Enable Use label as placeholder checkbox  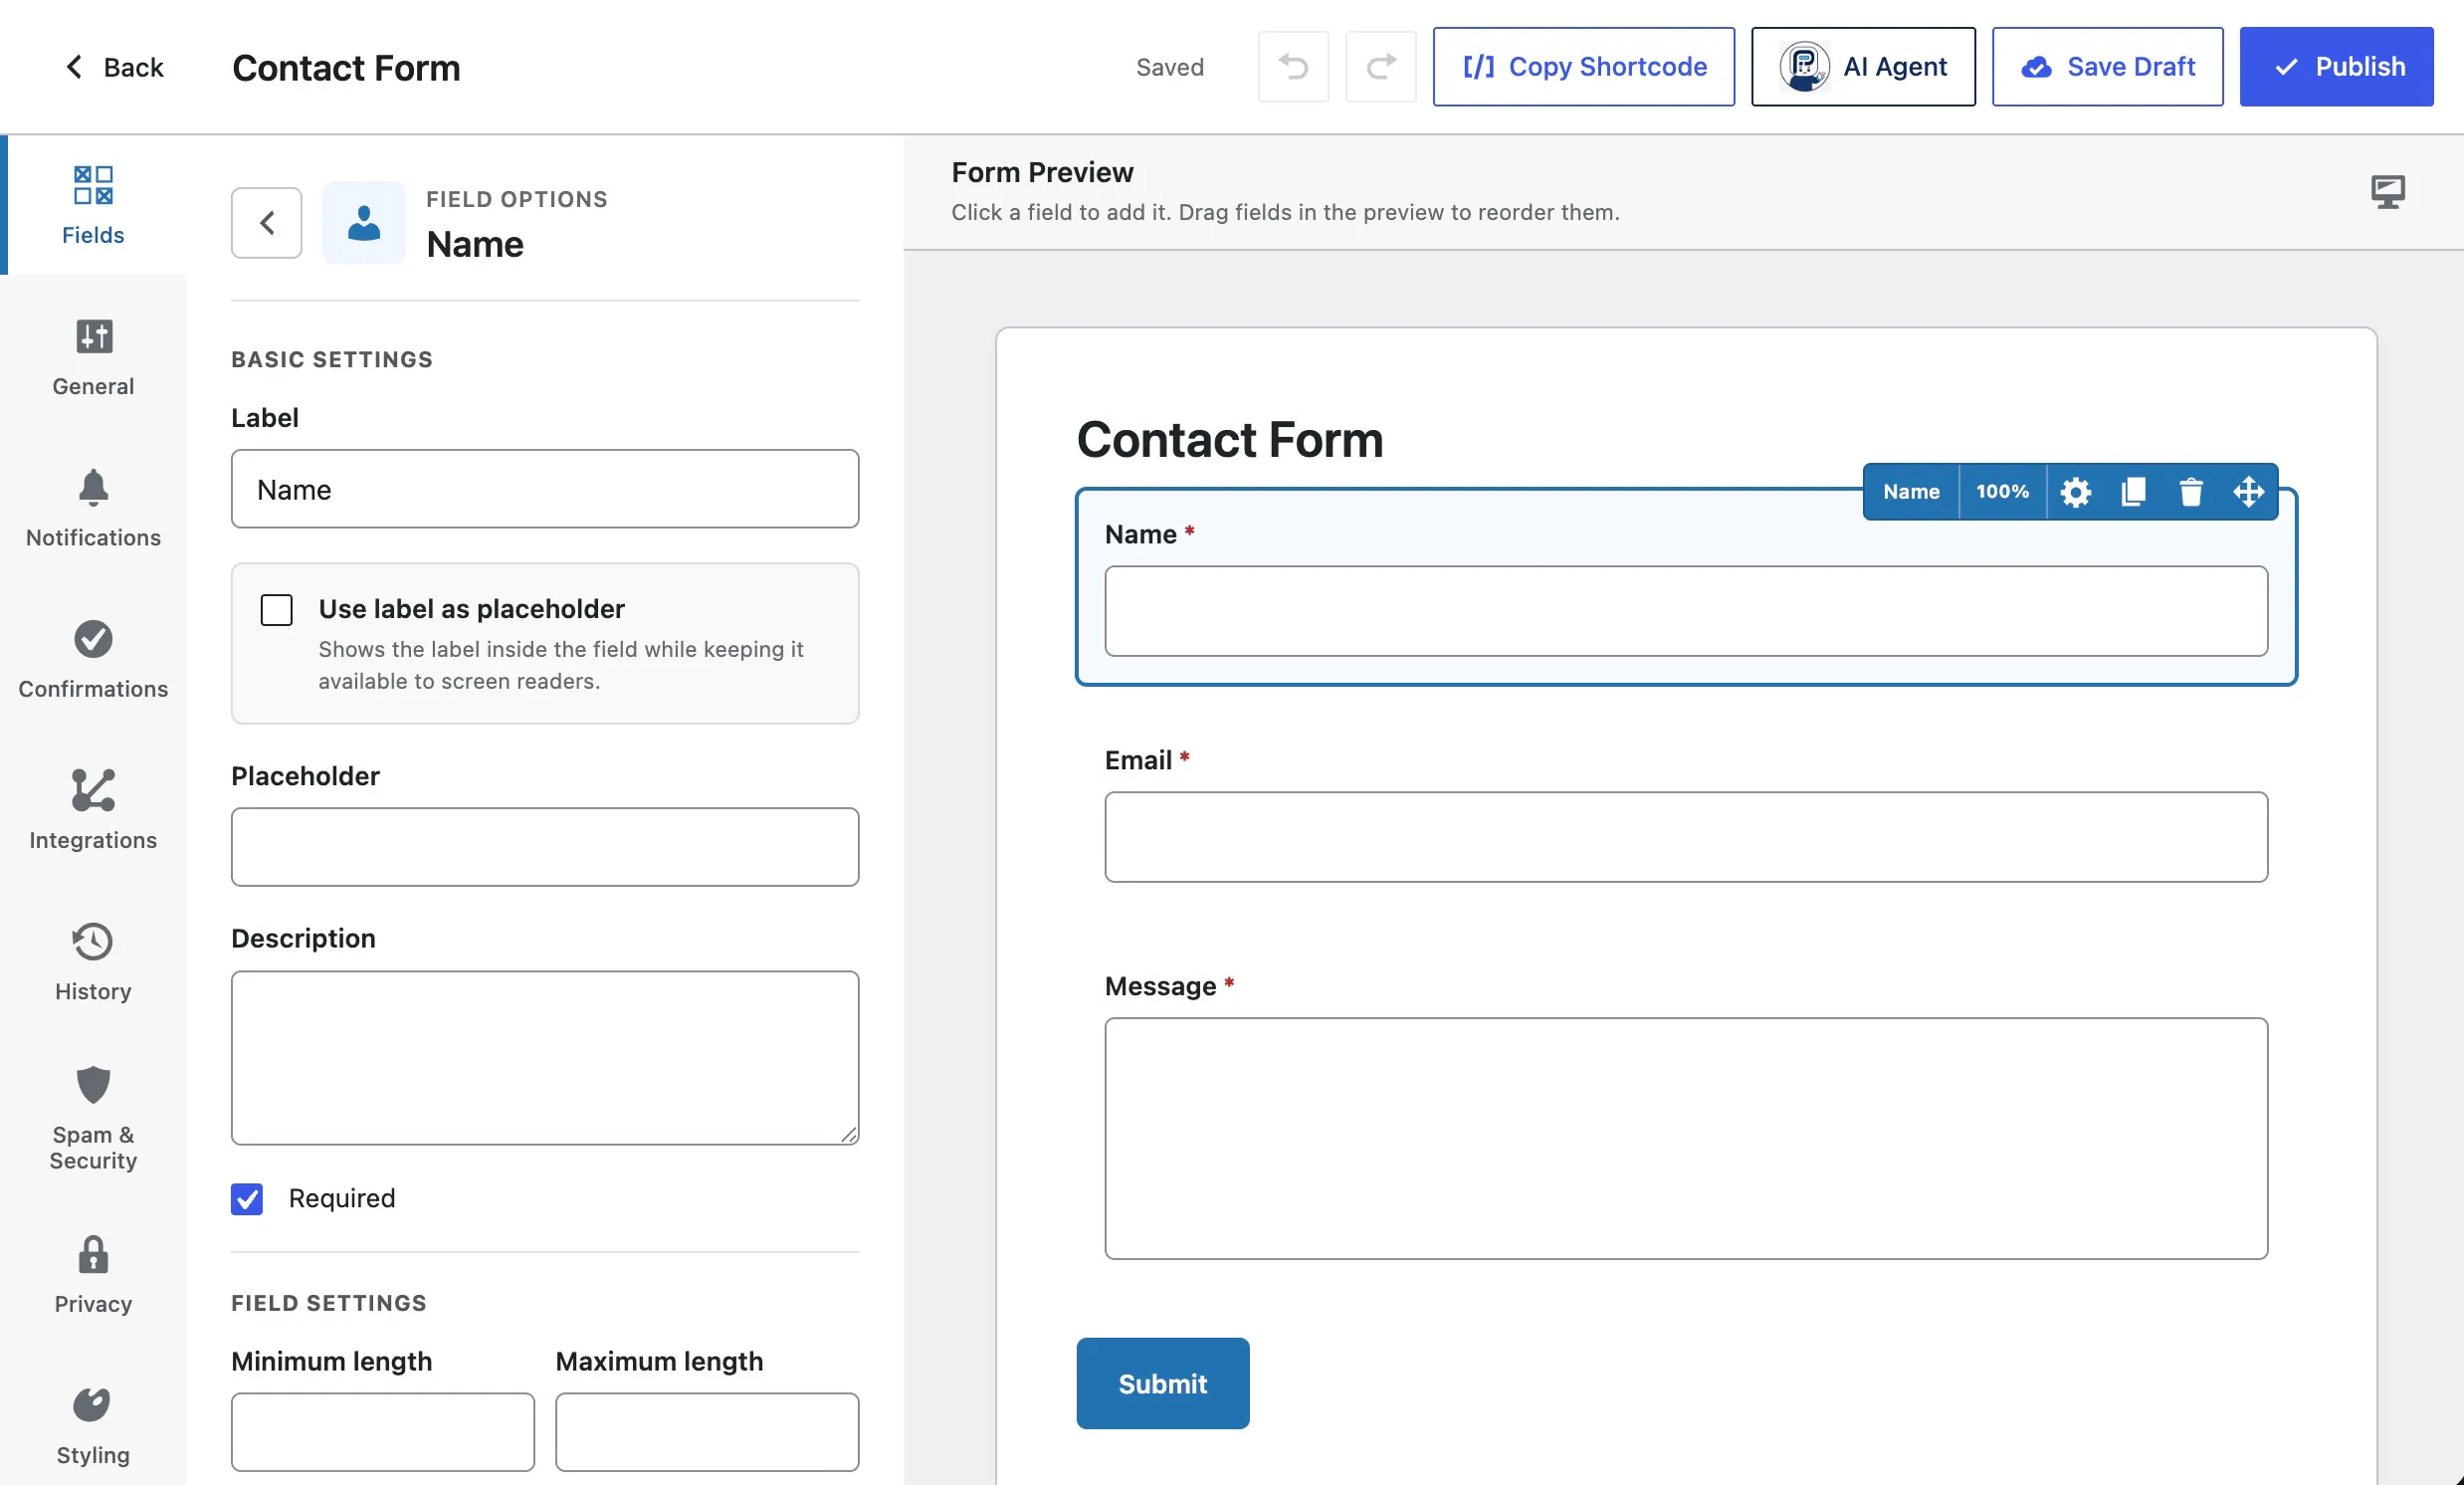tap(277, 610)
